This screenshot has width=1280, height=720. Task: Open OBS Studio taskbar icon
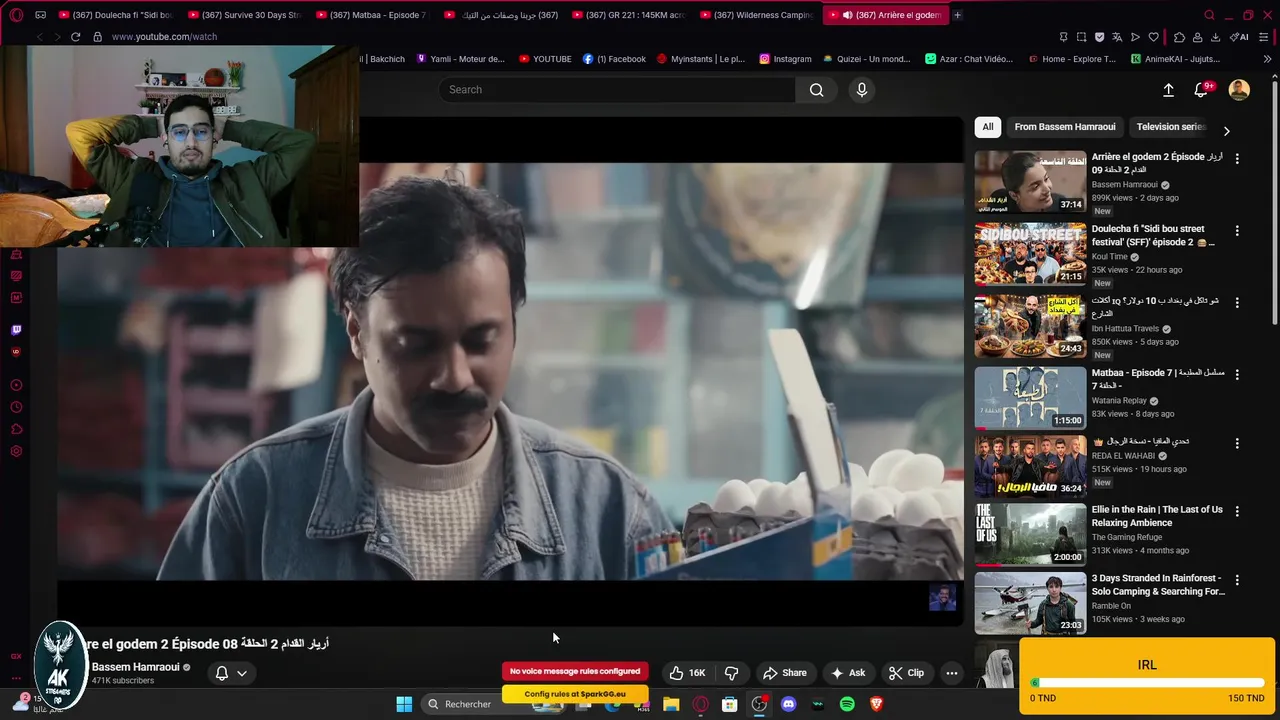pos(759,704)
